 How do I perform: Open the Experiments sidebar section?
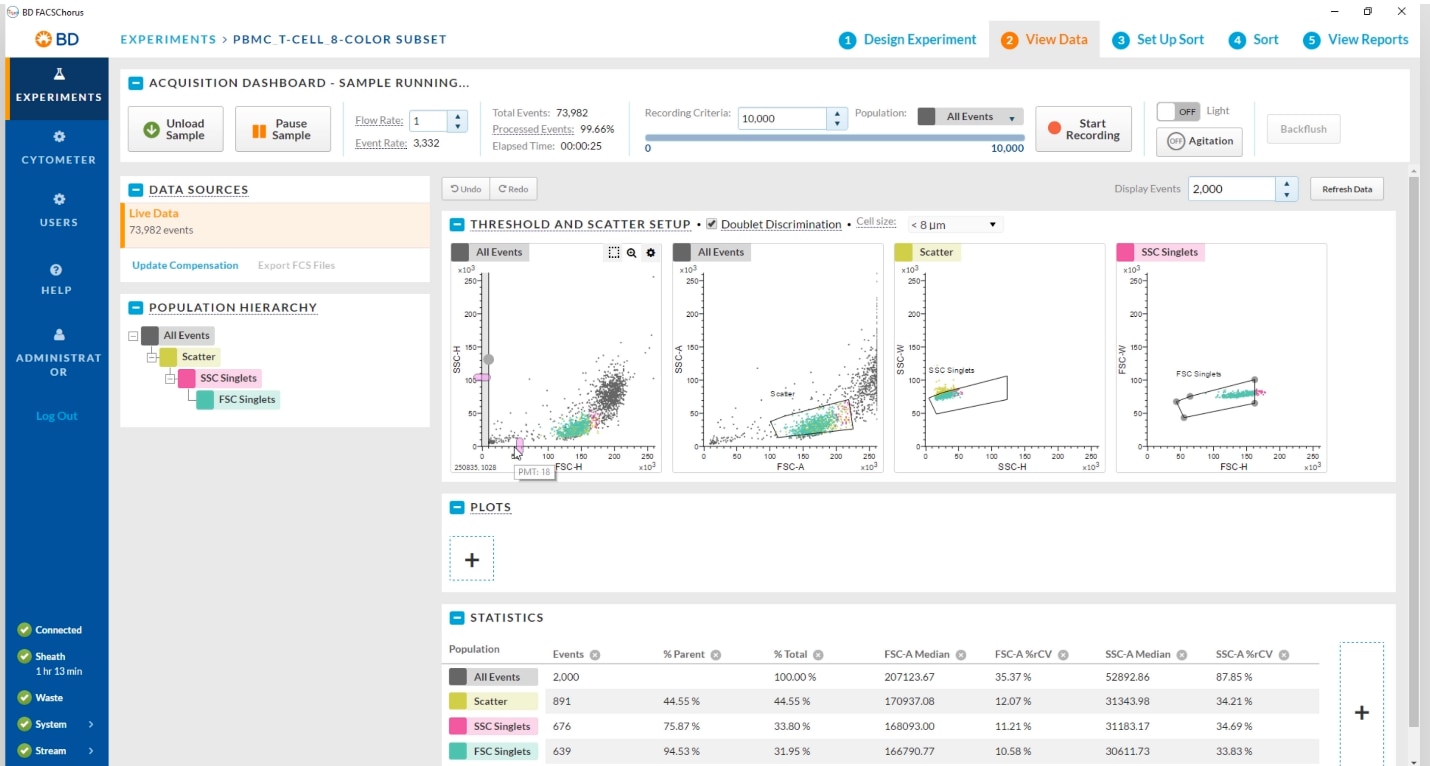coord(58,88)
